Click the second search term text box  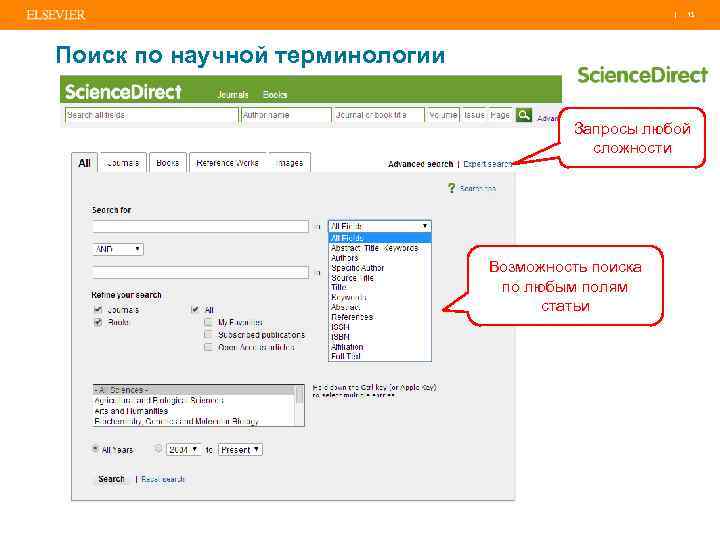[x=200, y=272]
